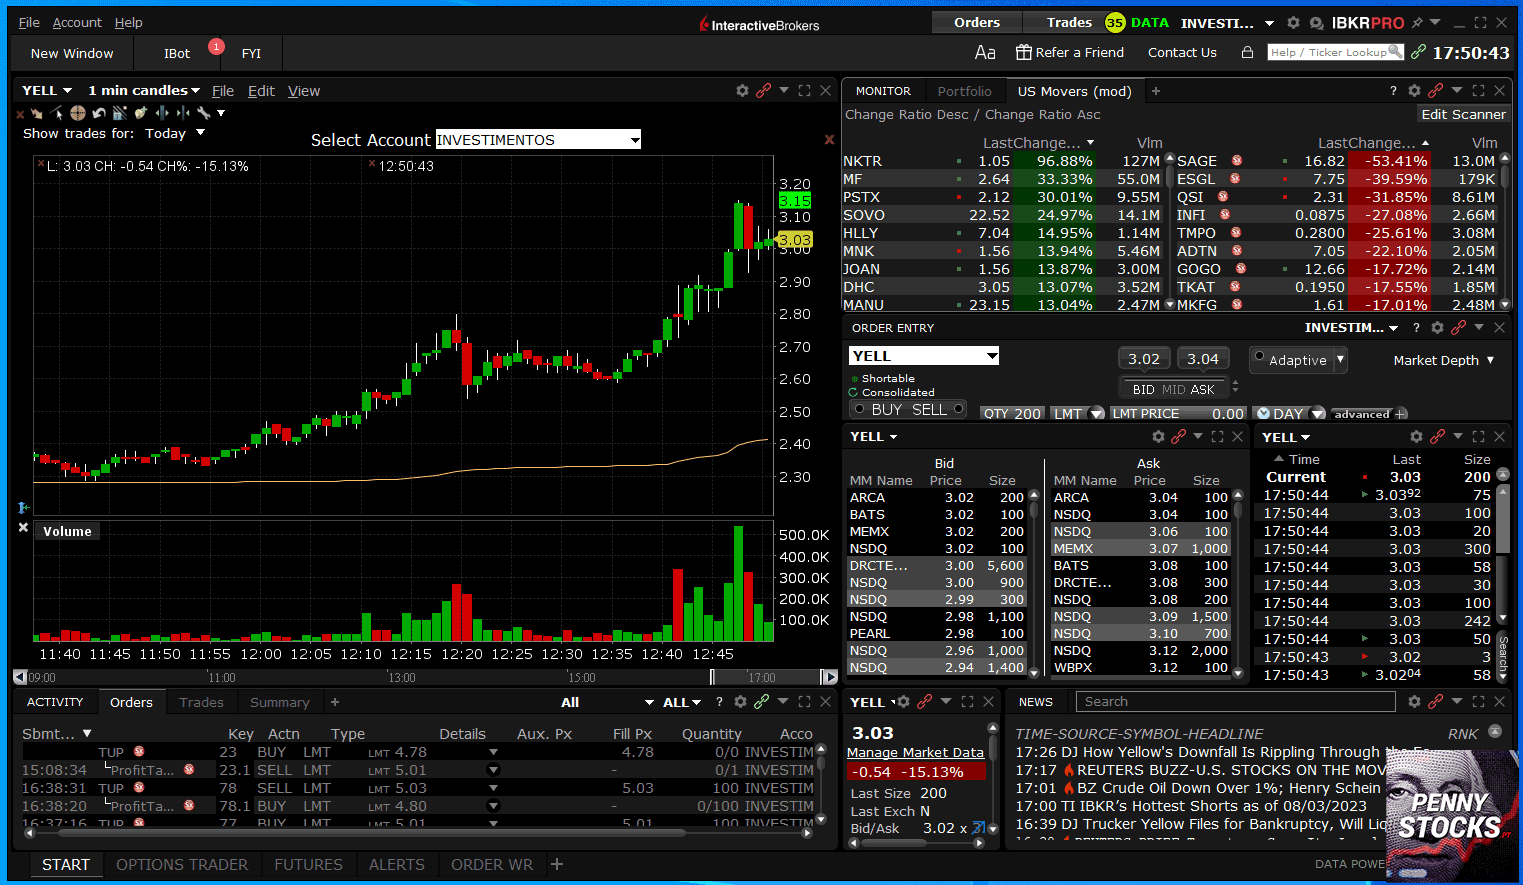This screenshot has height=885, width=1523.
Task: Toggle the Adaptive algo option
Action: pyautogui.click(x=1260, y=356)
